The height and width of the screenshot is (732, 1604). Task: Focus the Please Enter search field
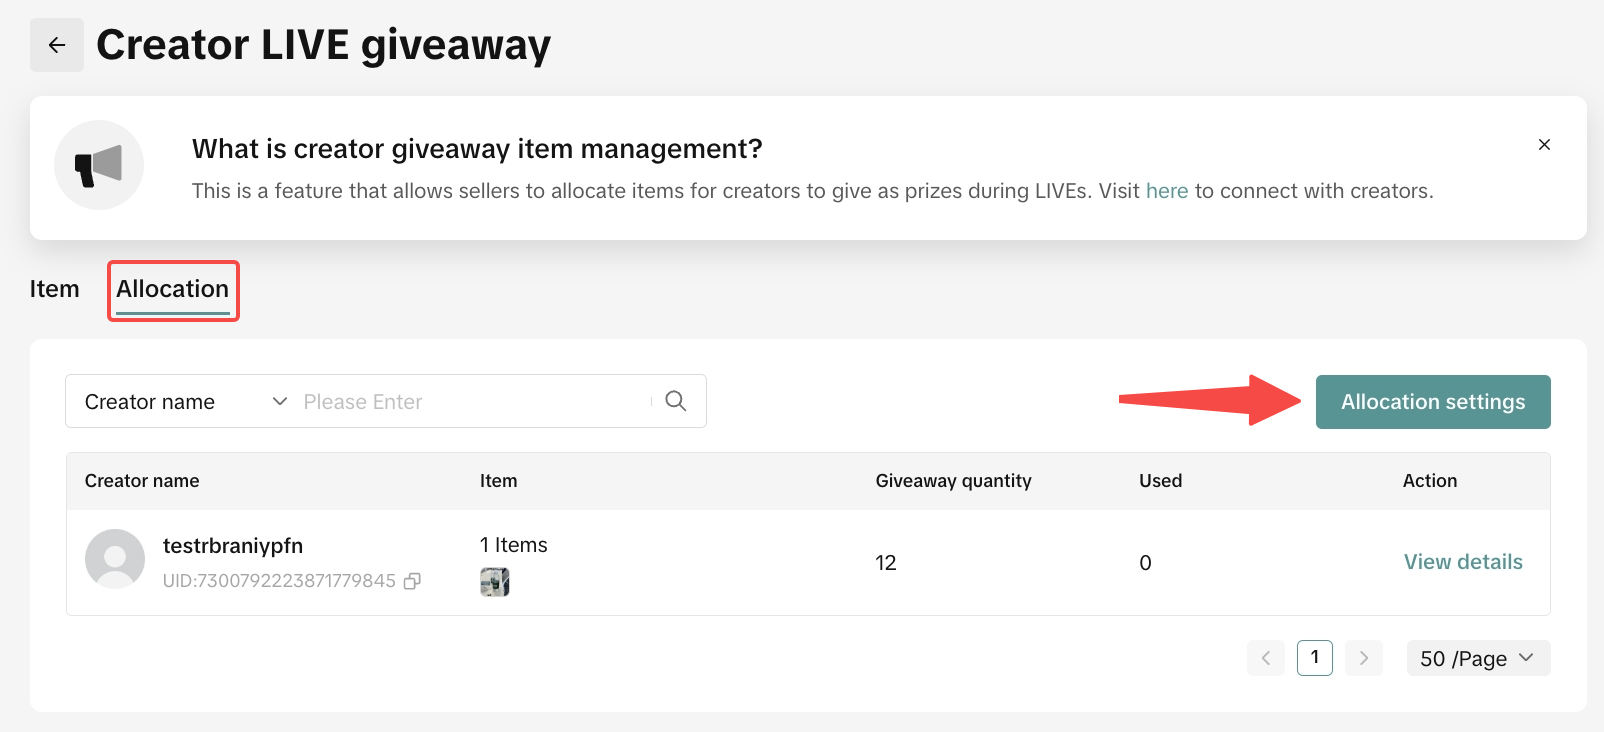(470, 401)
